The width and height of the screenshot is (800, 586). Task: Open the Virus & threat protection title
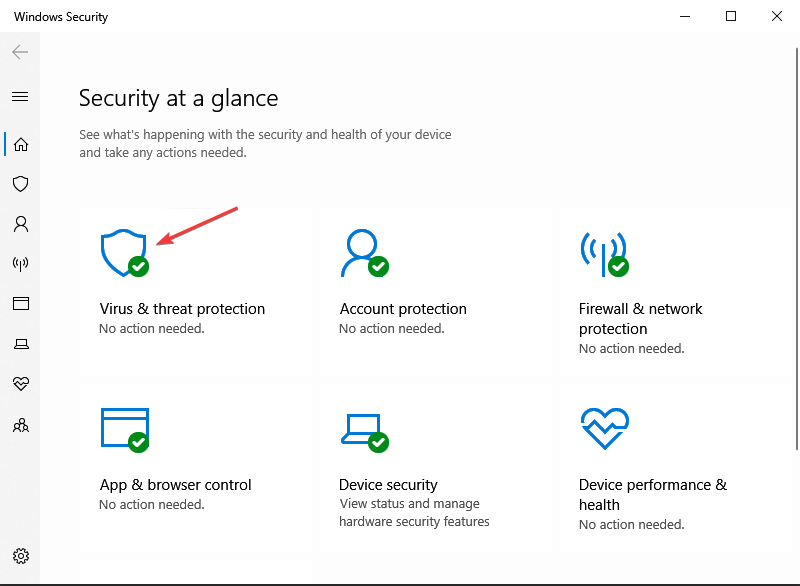pos(182,309)
